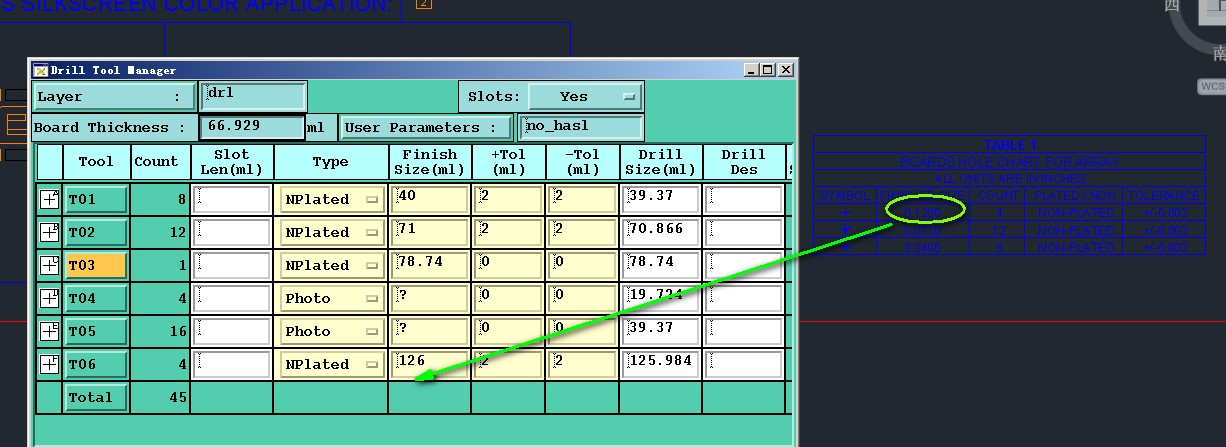Screen dimensions: 1226x447
Task: Click the Drill Tool Manager title bar icon
Action: [x=40, y=70]
